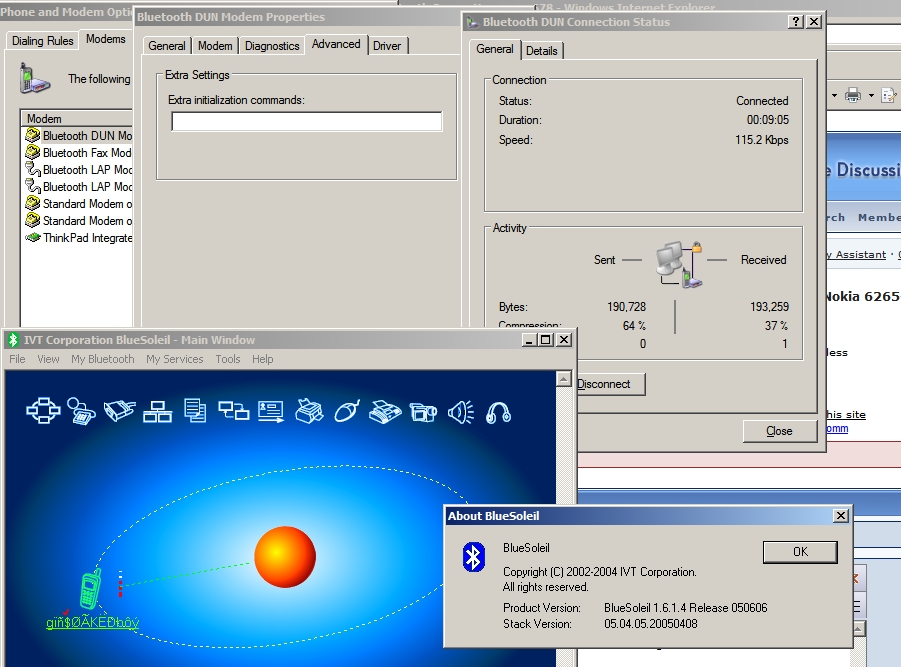Click the 'his site' link in browser

tap(846, 414)
